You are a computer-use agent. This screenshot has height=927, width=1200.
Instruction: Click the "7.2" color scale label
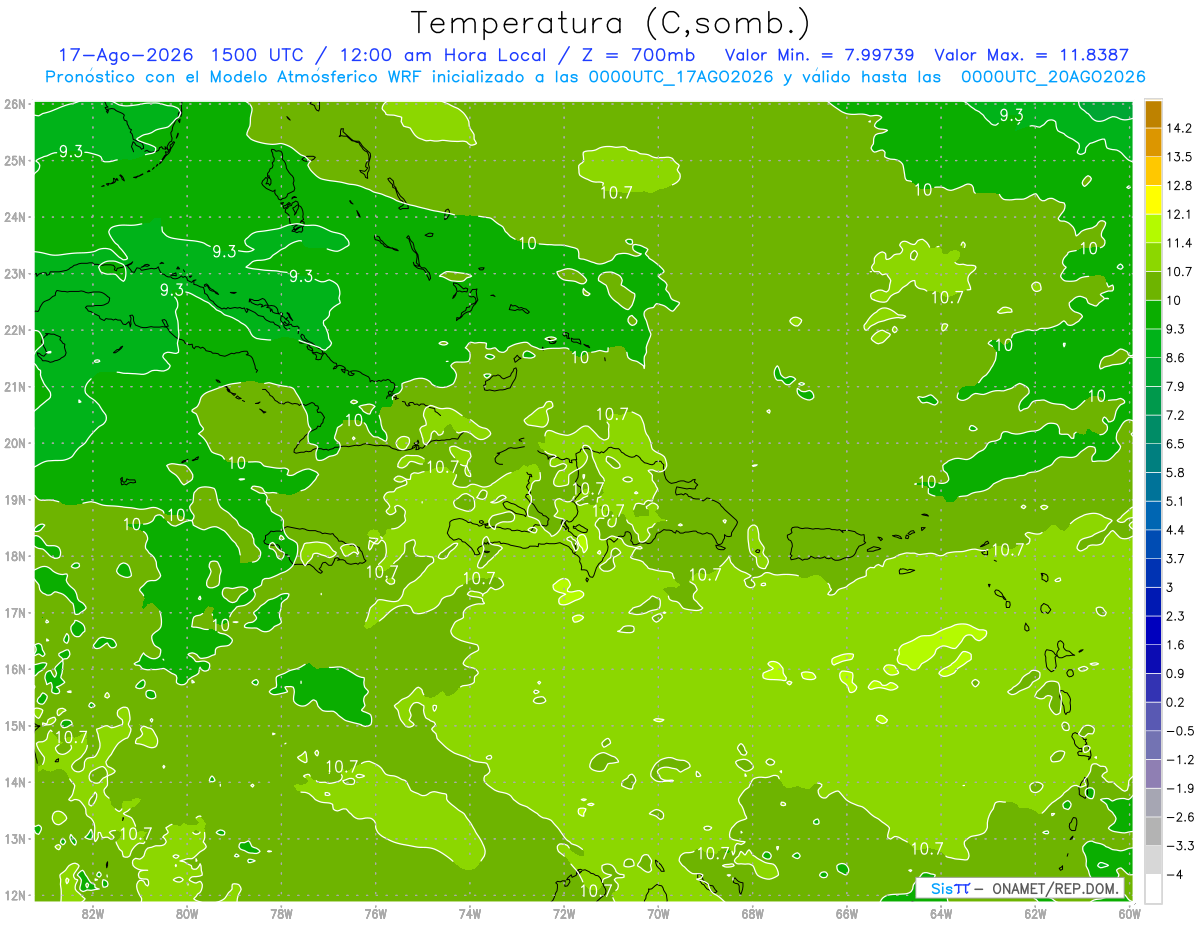1176,415
